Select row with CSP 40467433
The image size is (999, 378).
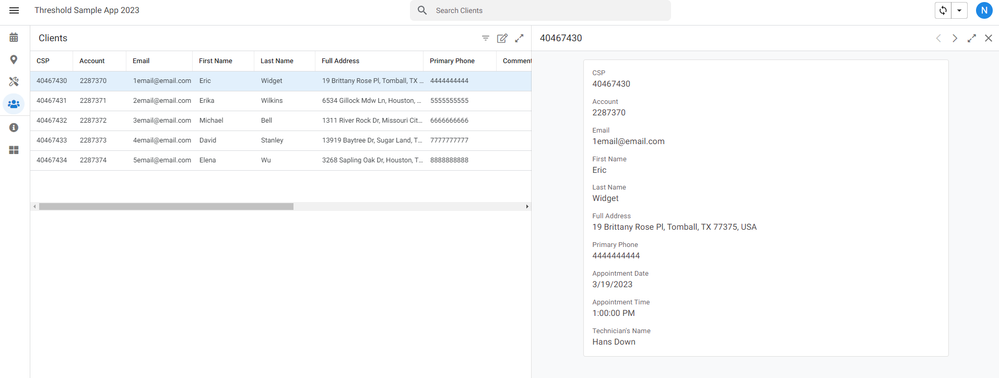tap(280, 140)
